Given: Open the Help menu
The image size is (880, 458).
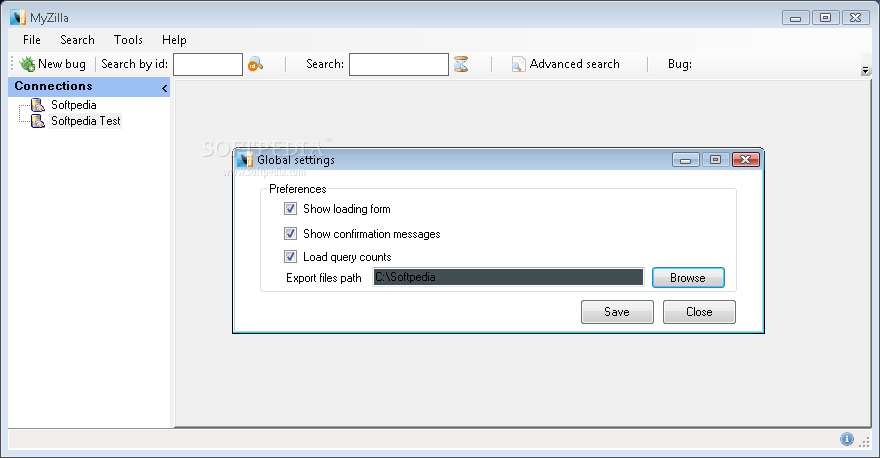Looking at the screenshot, I should [x=174, y=40].
